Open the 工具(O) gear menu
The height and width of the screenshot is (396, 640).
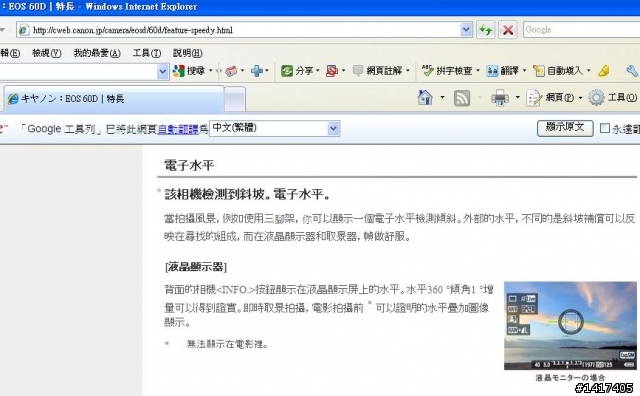[613, 98]
